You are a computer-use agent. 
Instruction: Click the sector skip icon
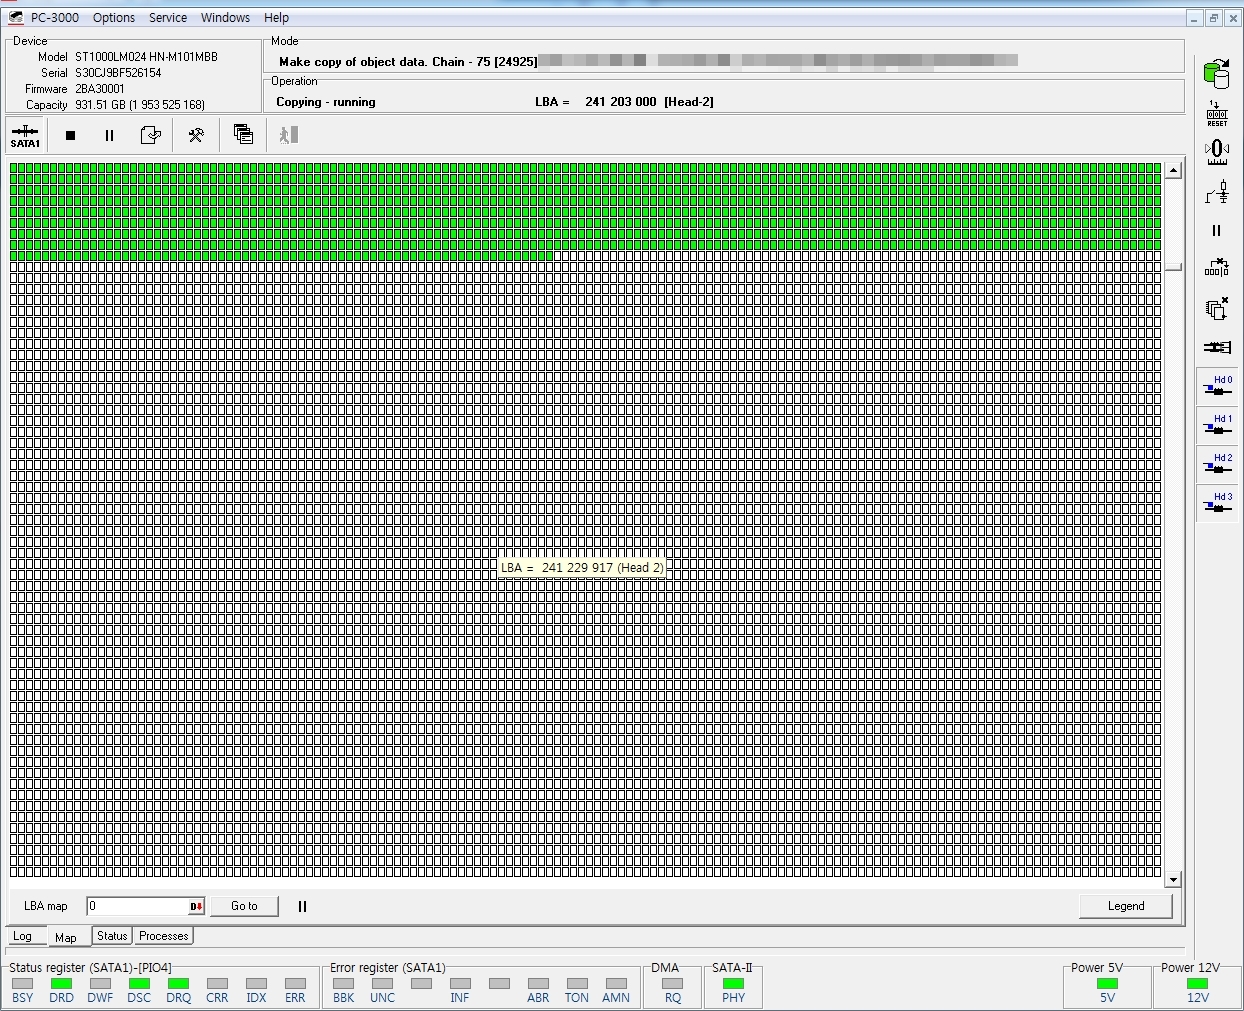tap(1217, 268)
